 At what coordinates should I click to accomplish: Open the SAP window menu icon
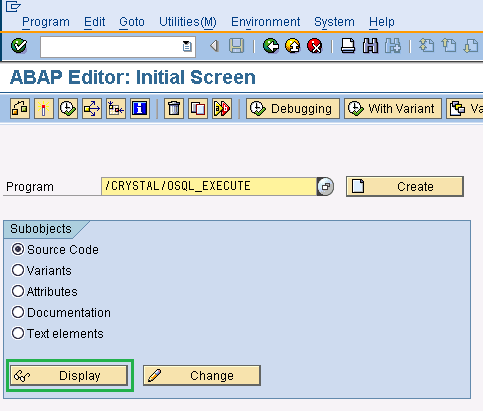point(13,6)
